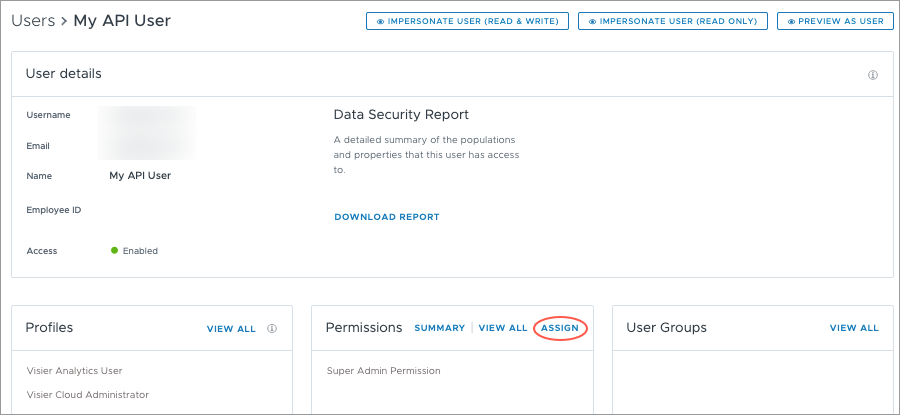
Task: View all permissions
Action: pos(502,328)
